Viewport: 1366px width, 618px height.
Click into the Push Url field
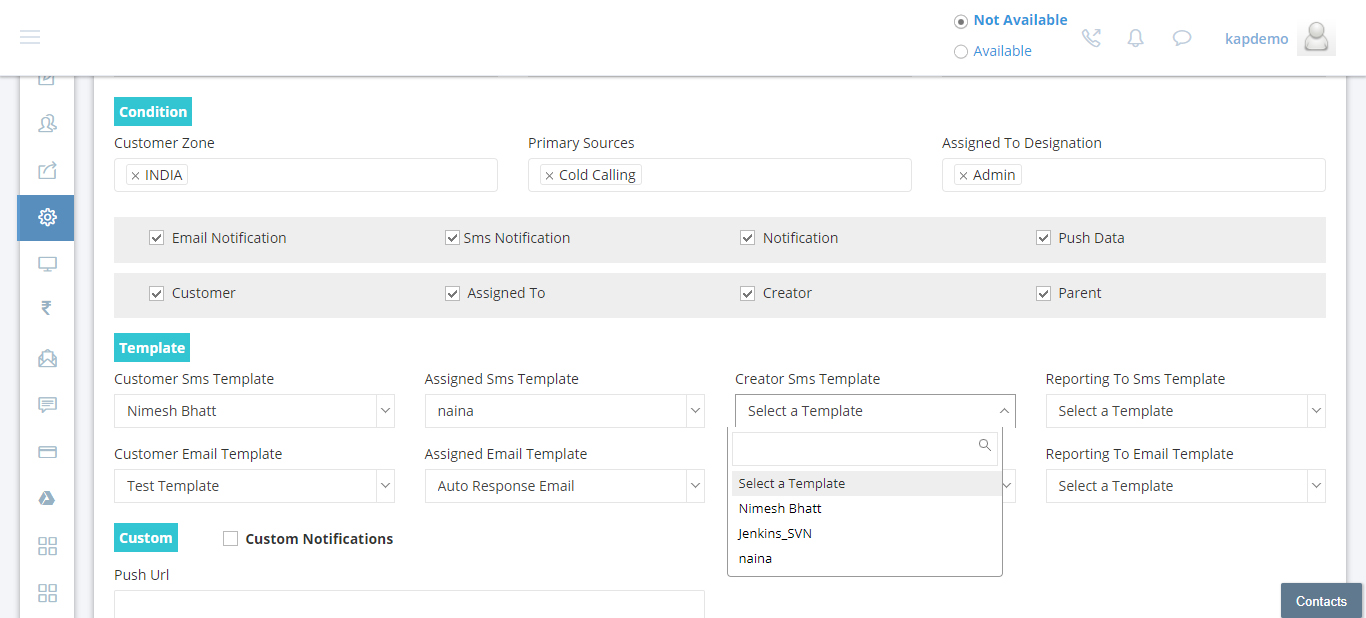pyautogui.click(x=409, y=604)
